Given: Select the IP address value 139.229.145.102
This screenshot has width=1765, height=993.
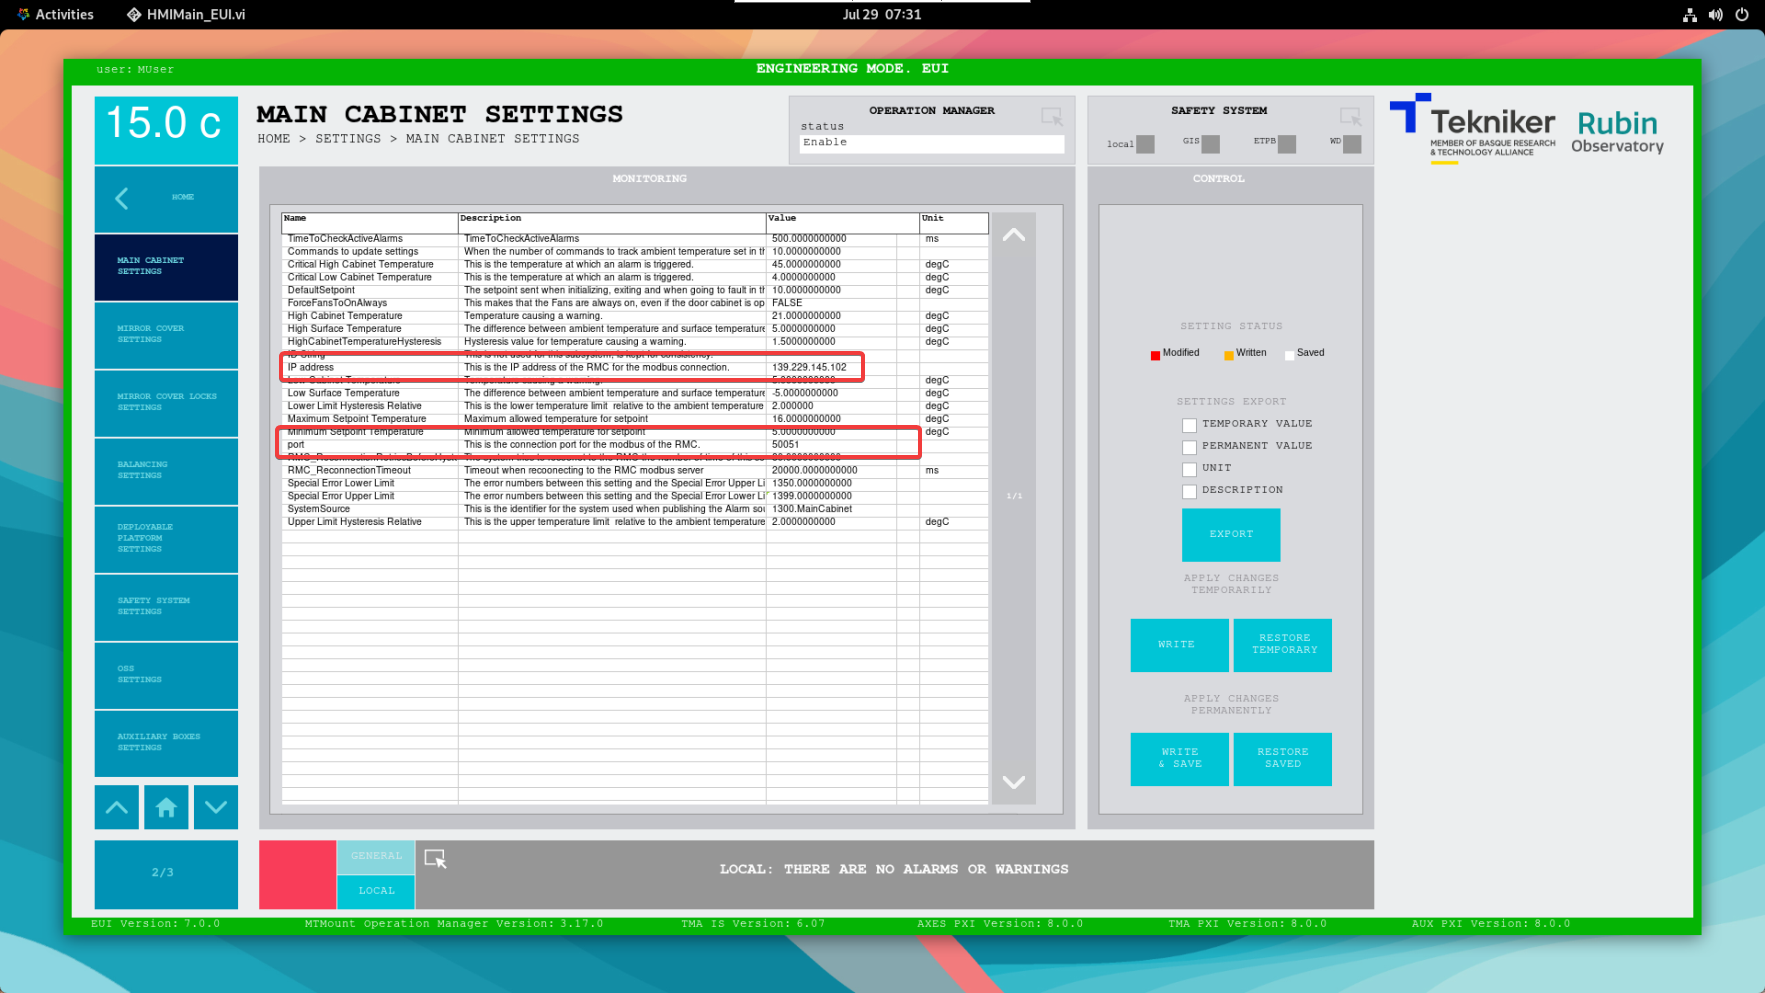Looking at the screenshot, I should click(809, 368).
